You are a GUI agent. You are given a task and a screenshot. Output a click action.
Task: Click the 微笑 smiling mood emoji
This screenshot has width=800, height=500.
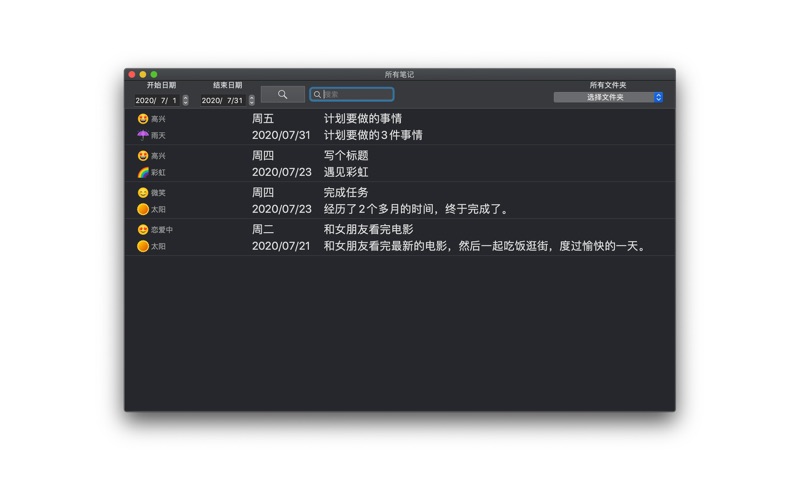coord(143,192)
